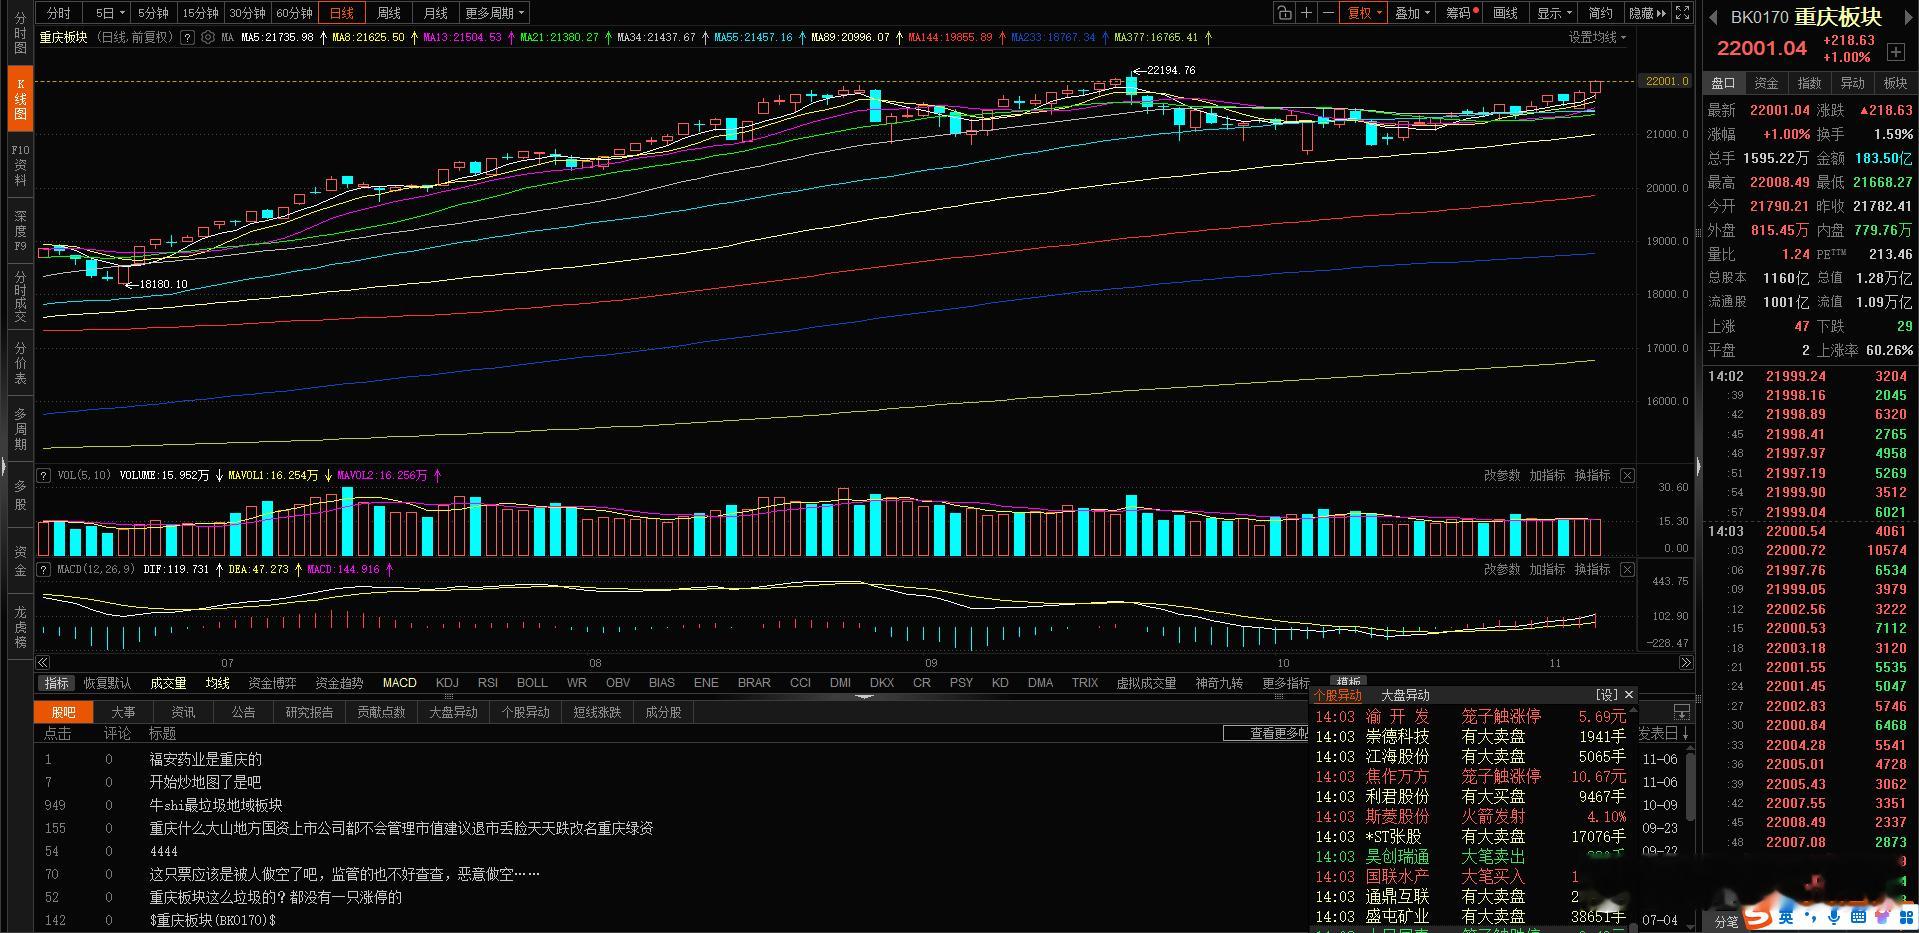This screenshot has height=933, width=1919.
Task: Activate the 画线 drawing tool
Action: click(1505, 13)
